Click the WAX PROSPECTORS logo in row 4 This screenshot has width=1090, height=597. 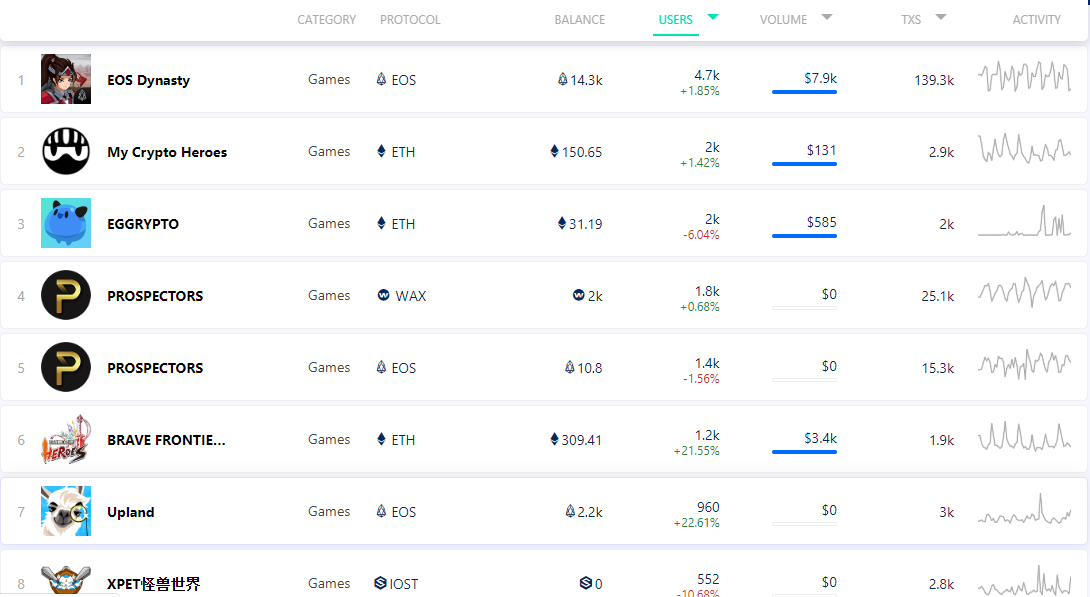(x=66, y=295)
